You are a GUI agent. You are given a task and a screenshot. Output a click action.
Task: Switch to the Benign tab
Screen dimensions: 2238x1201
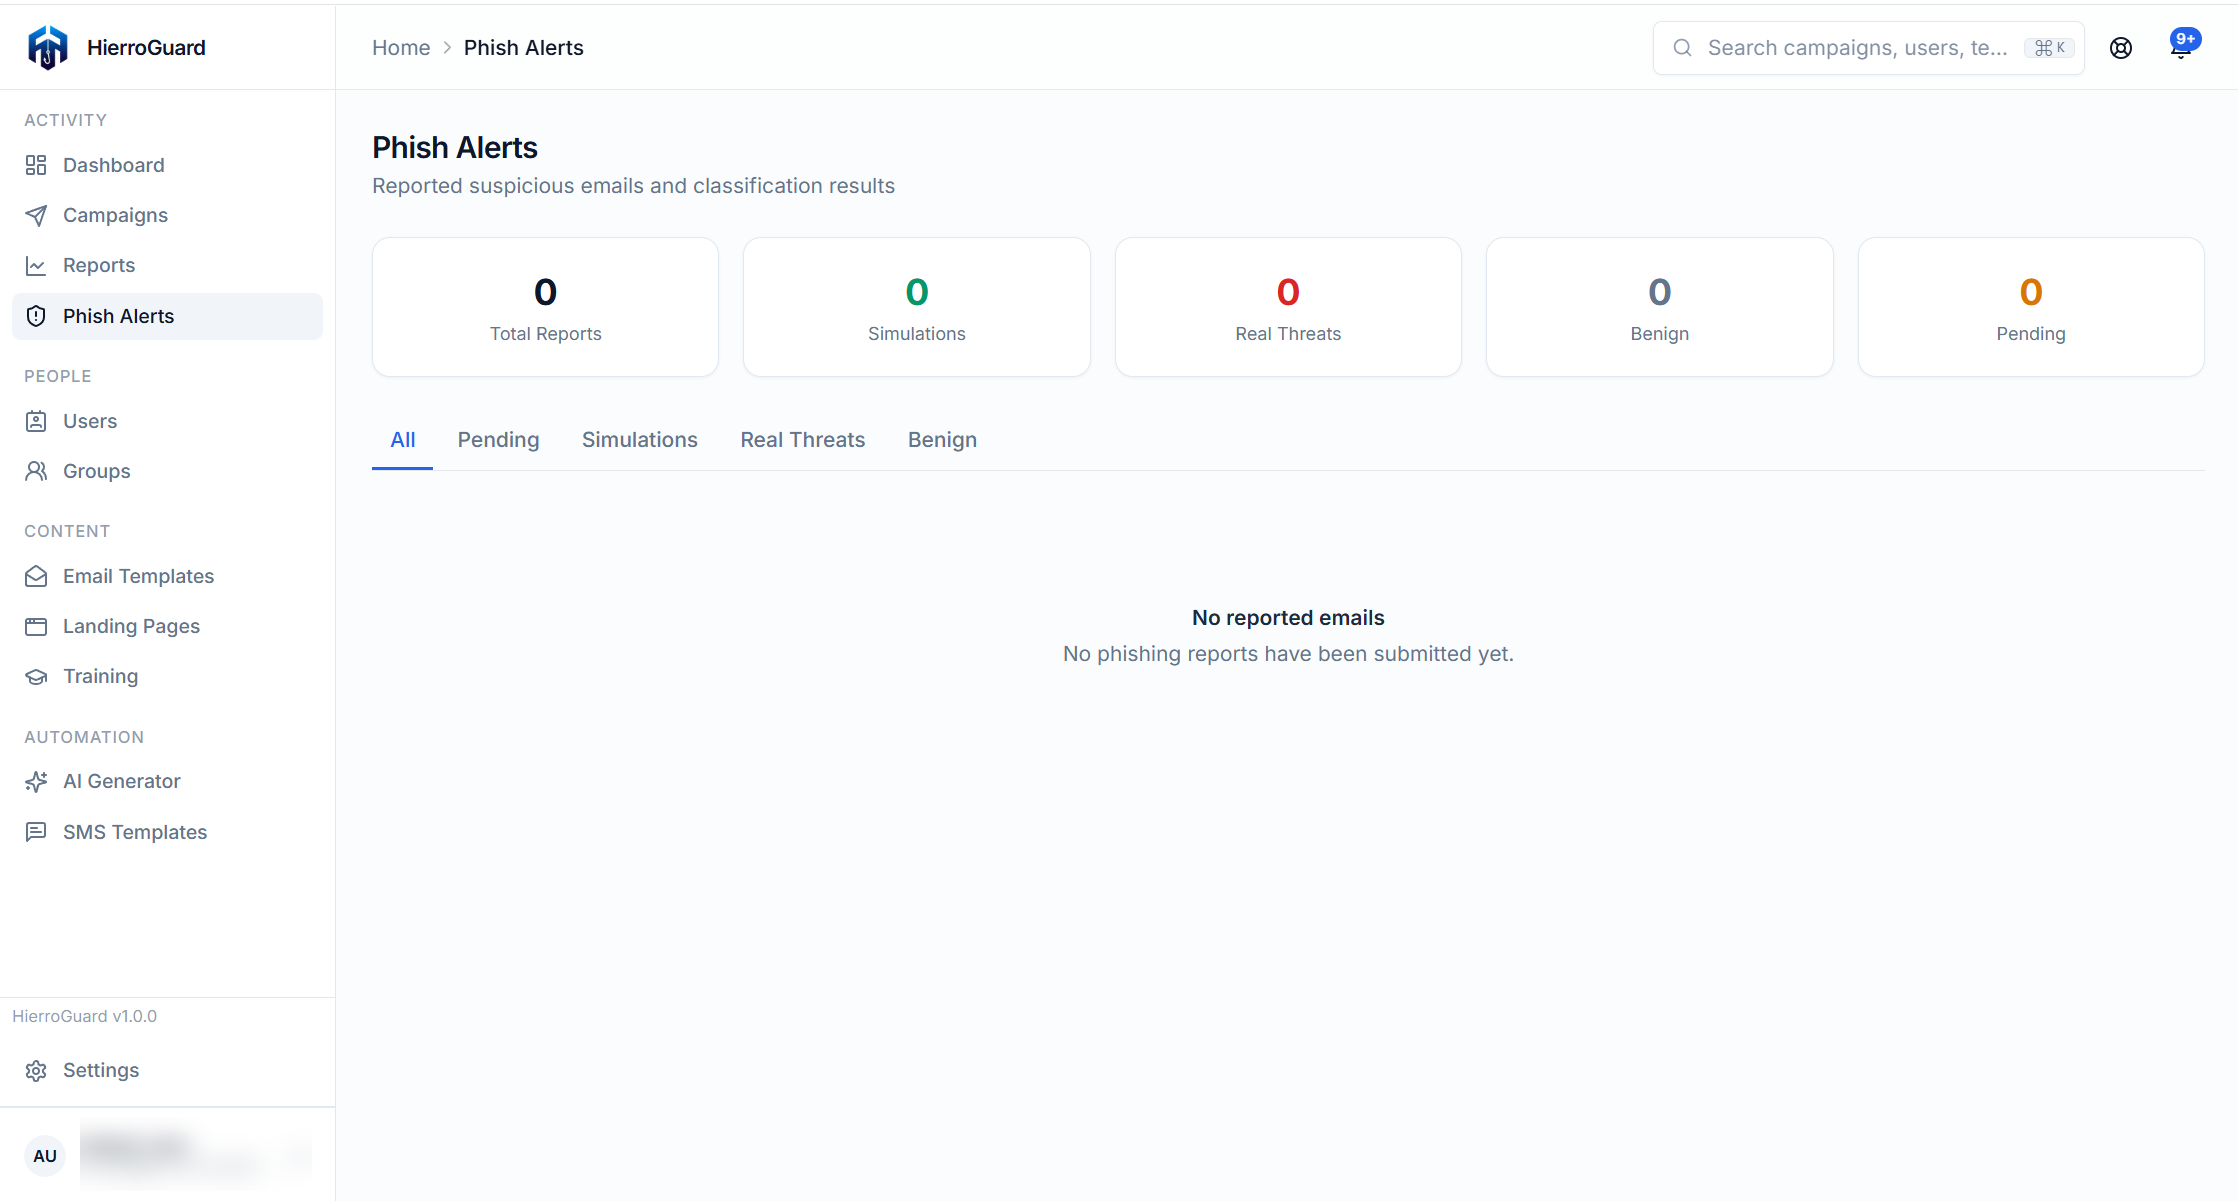[942, 440]
